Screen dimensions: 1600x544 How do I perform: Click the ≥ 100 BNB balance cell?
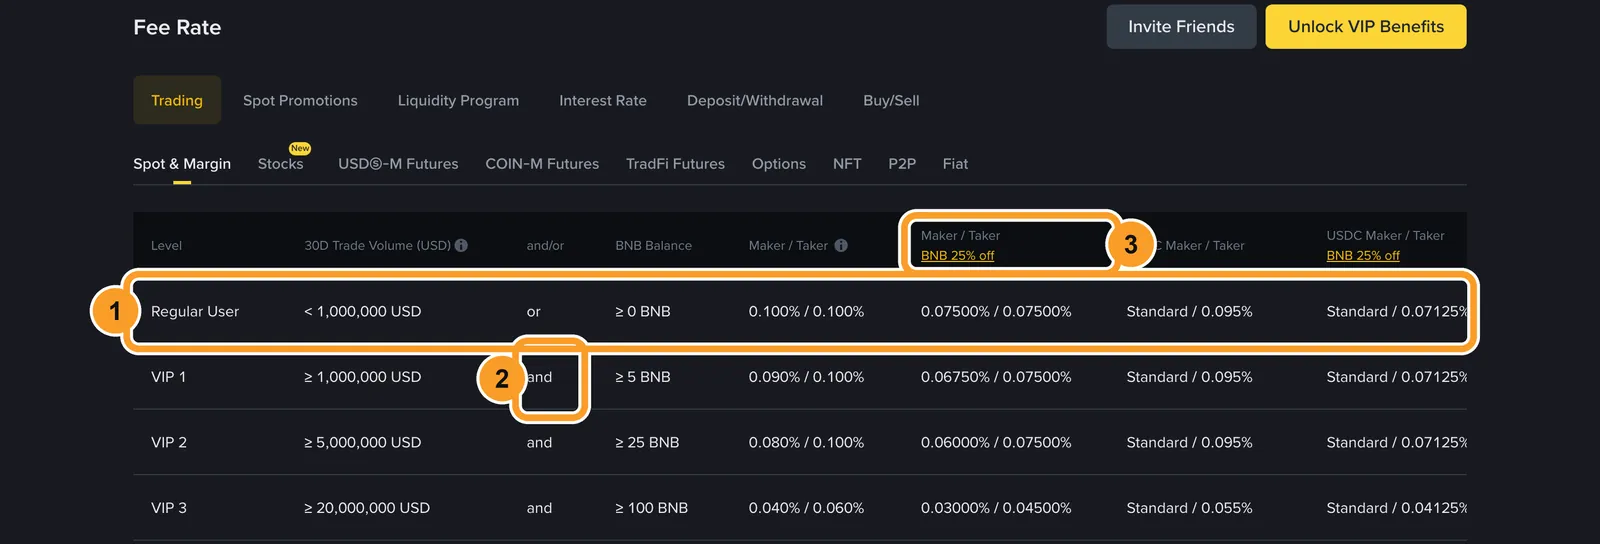[x=651, y=508]
